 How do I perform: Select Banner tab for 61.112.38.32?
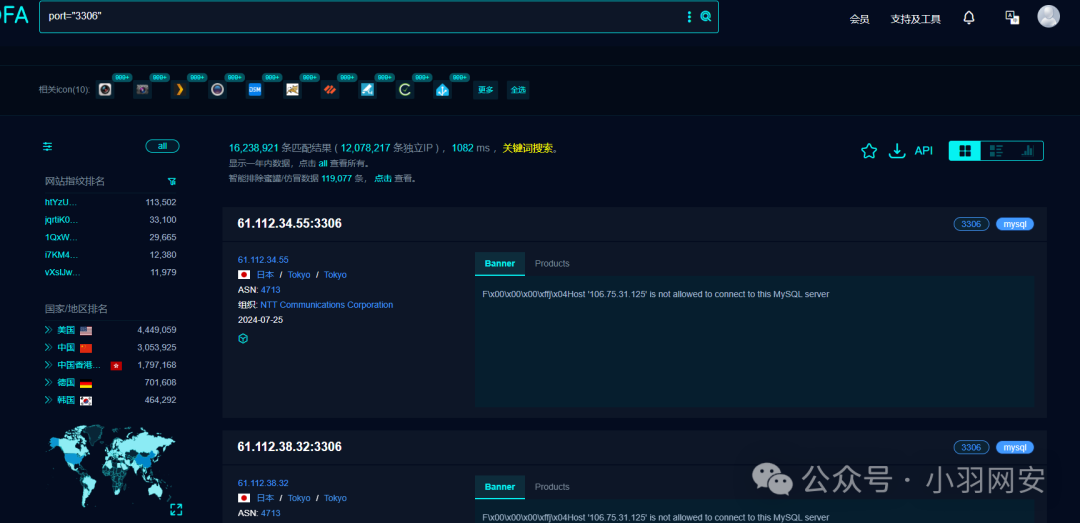499,487
